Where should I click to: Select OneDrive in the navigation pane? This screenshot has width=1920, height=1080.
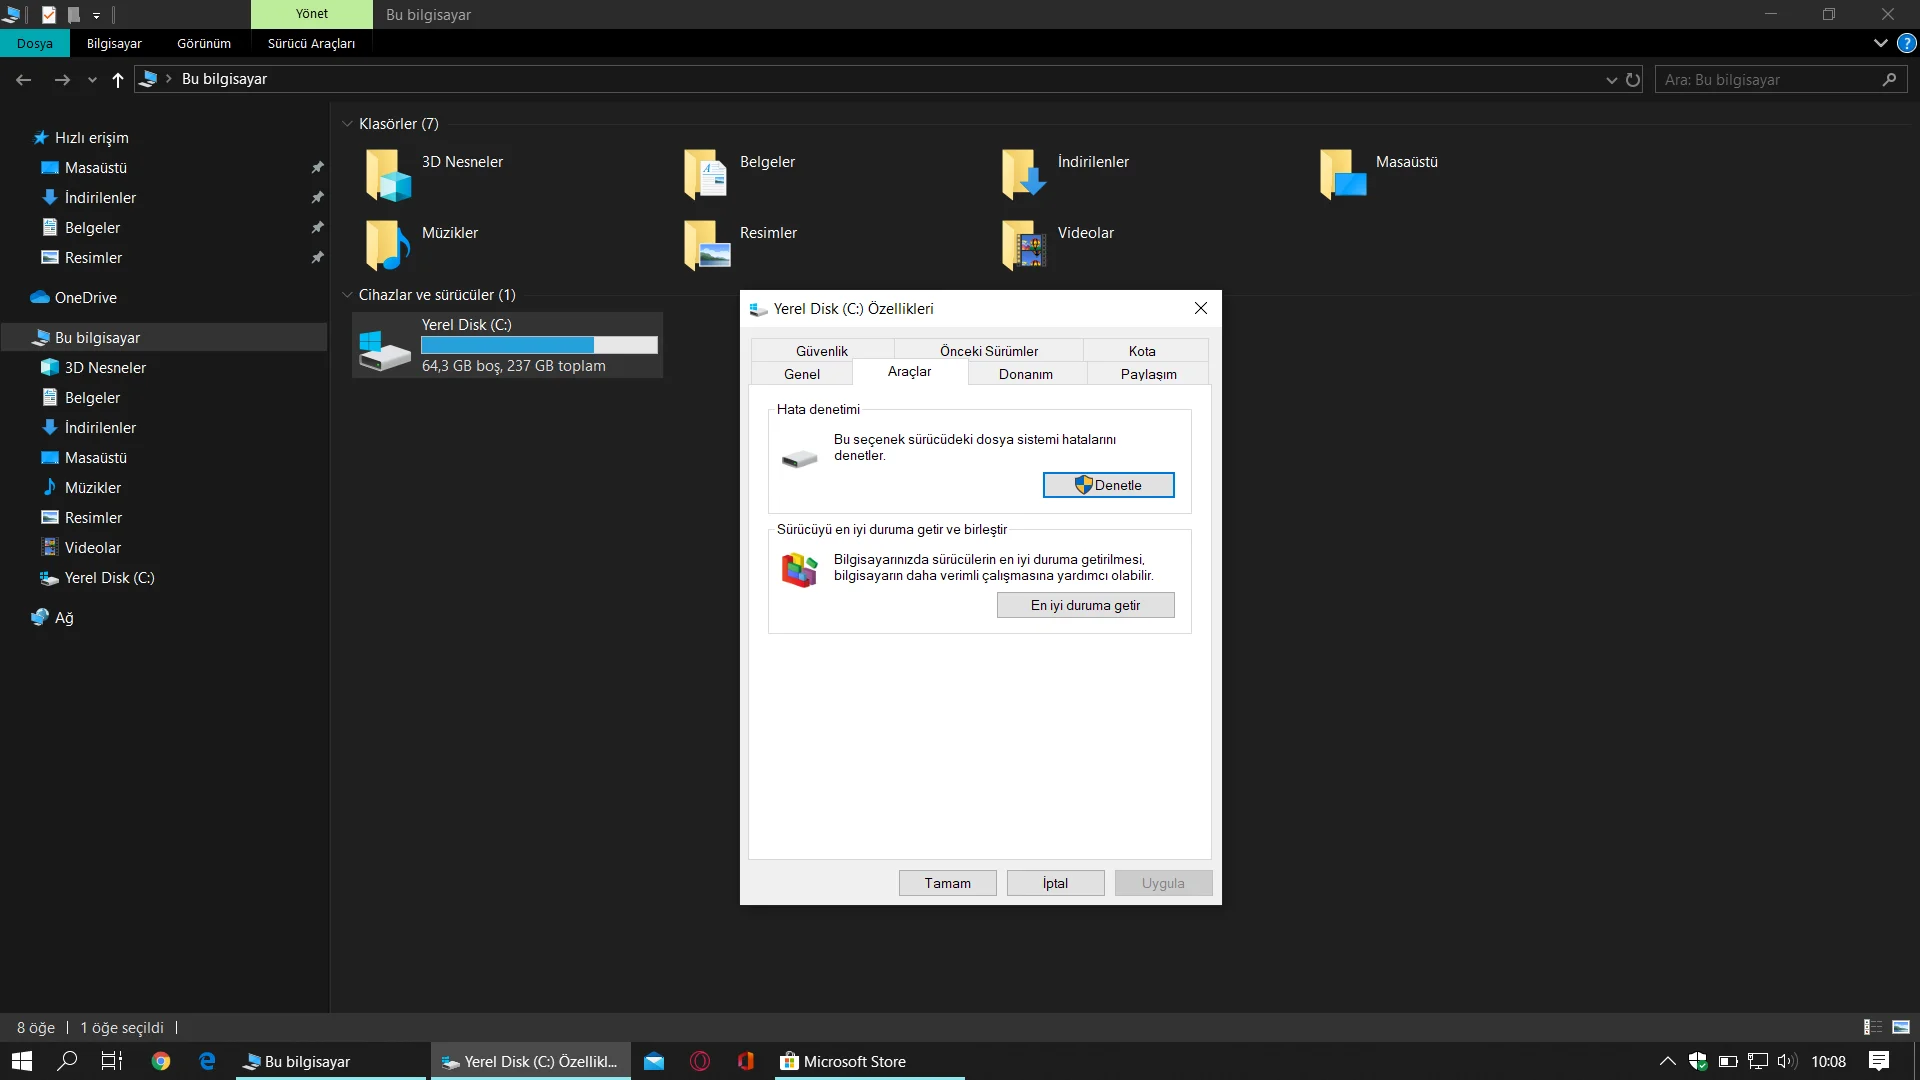coord(86,298)
